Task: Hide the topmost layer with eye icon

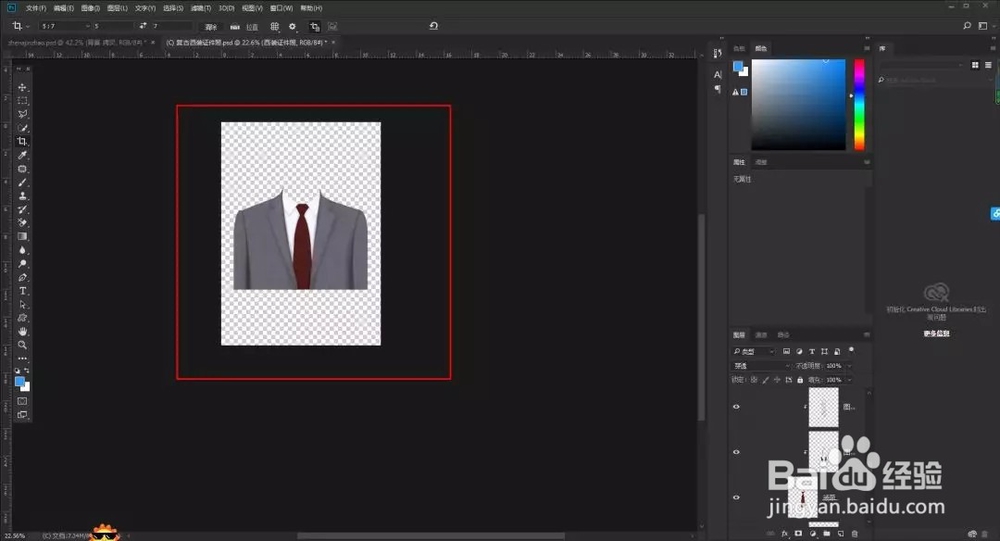Action: point(737,407)
